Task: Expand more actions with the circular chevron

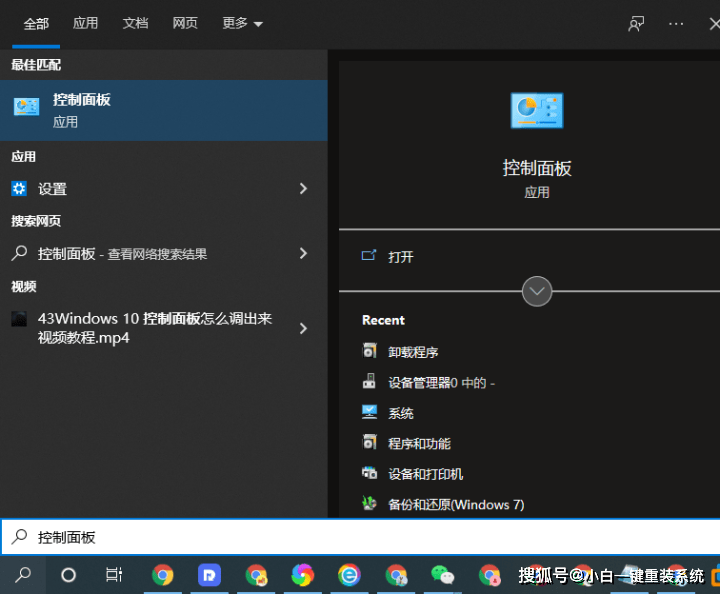Action: pos(537,291)
